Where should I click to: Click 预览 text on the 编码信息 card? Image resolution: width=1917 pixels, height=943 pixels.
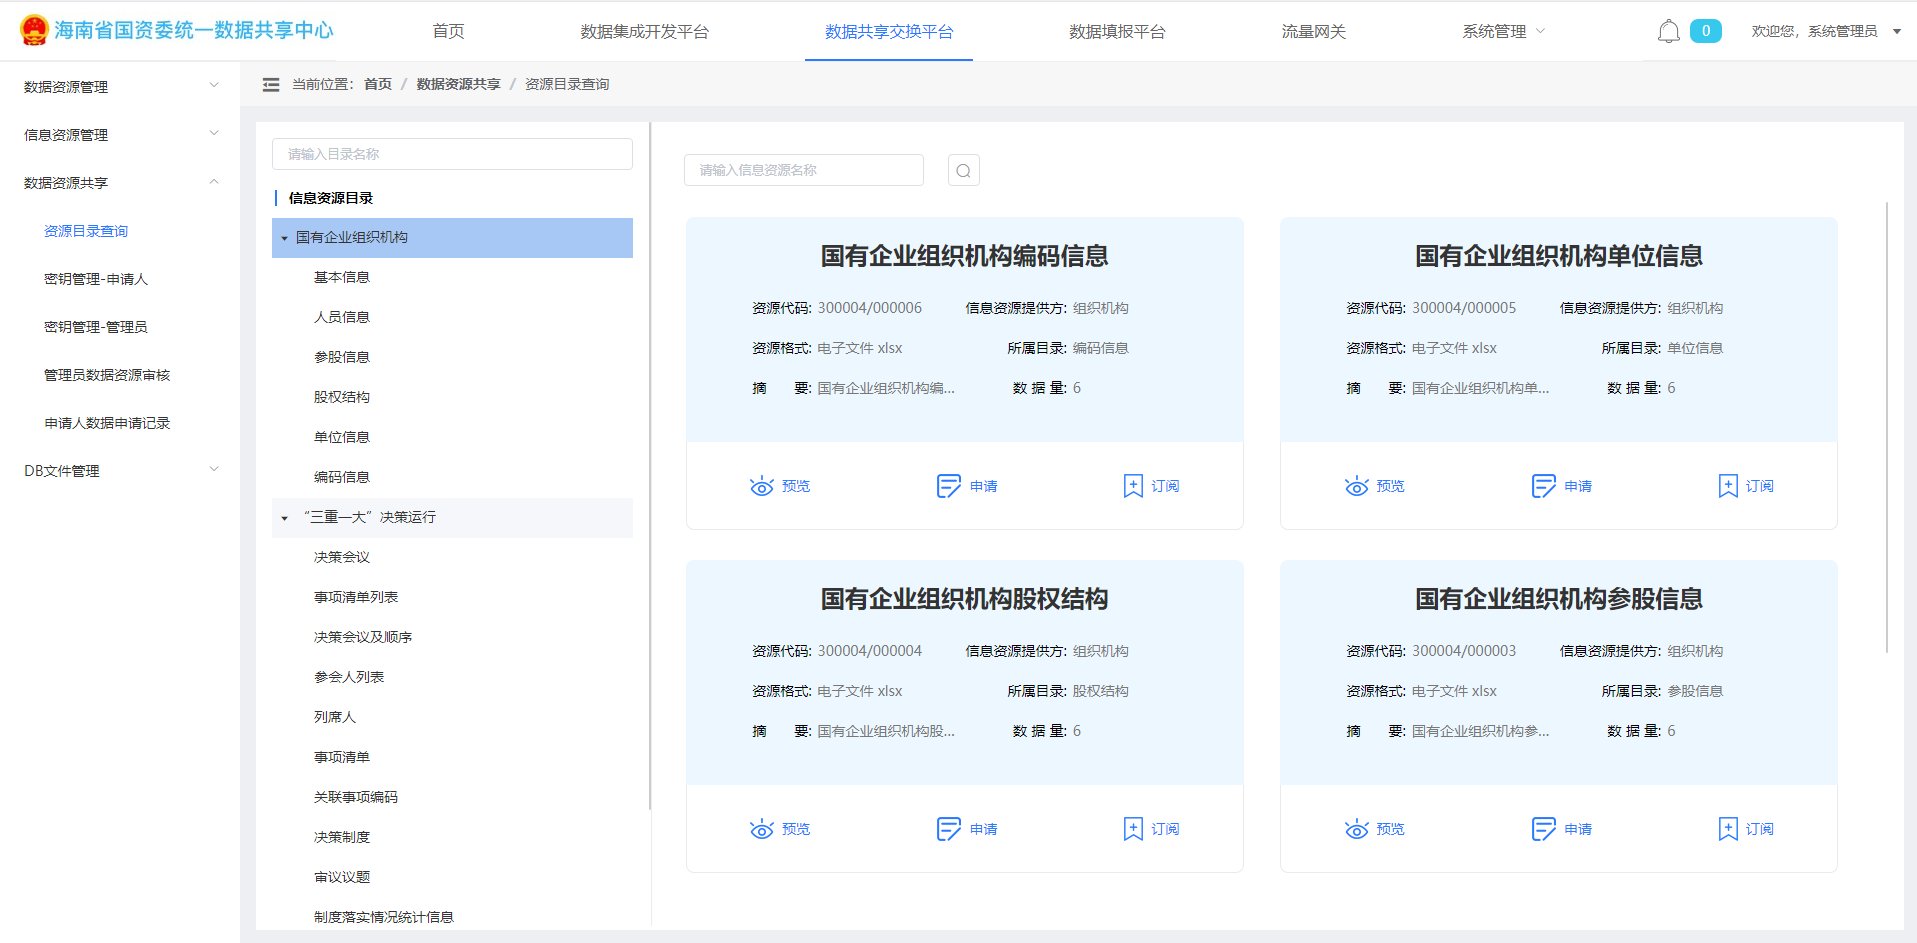coord(796,486)
